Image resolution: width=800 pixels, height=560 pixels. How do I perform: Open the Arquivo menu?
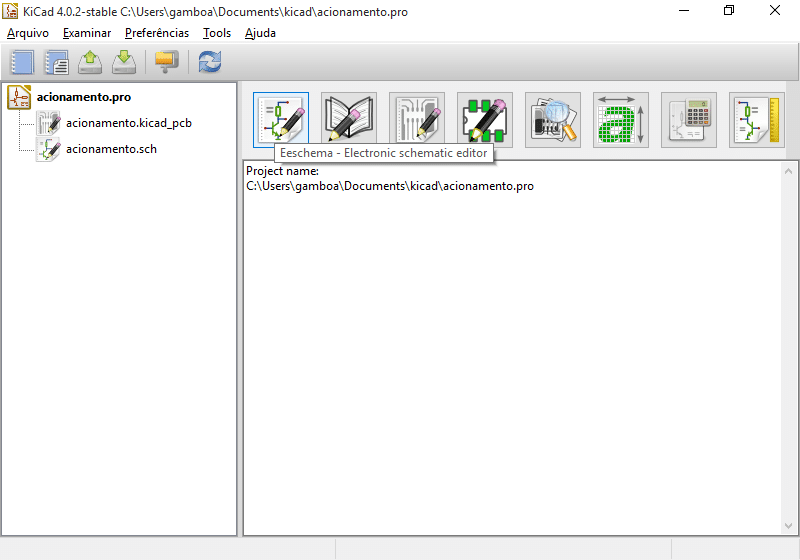coord(28,33)
